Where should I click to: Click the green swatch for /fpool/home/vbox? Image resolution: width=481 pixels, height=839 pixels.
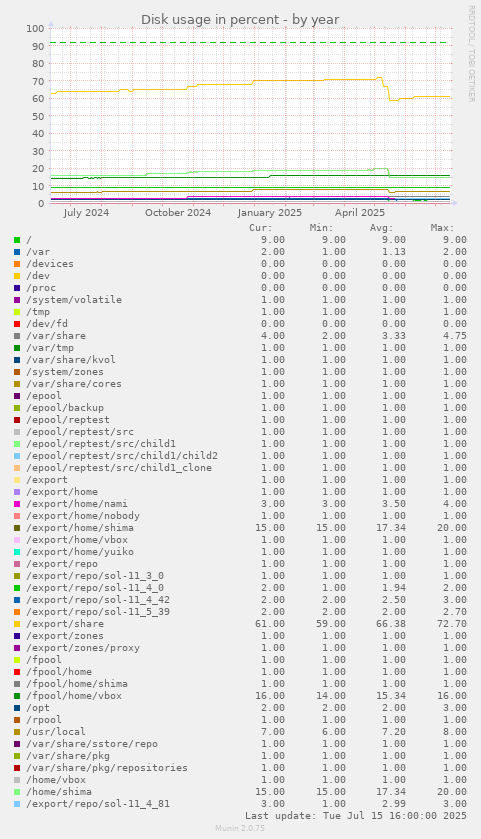[x=17, y=696]
